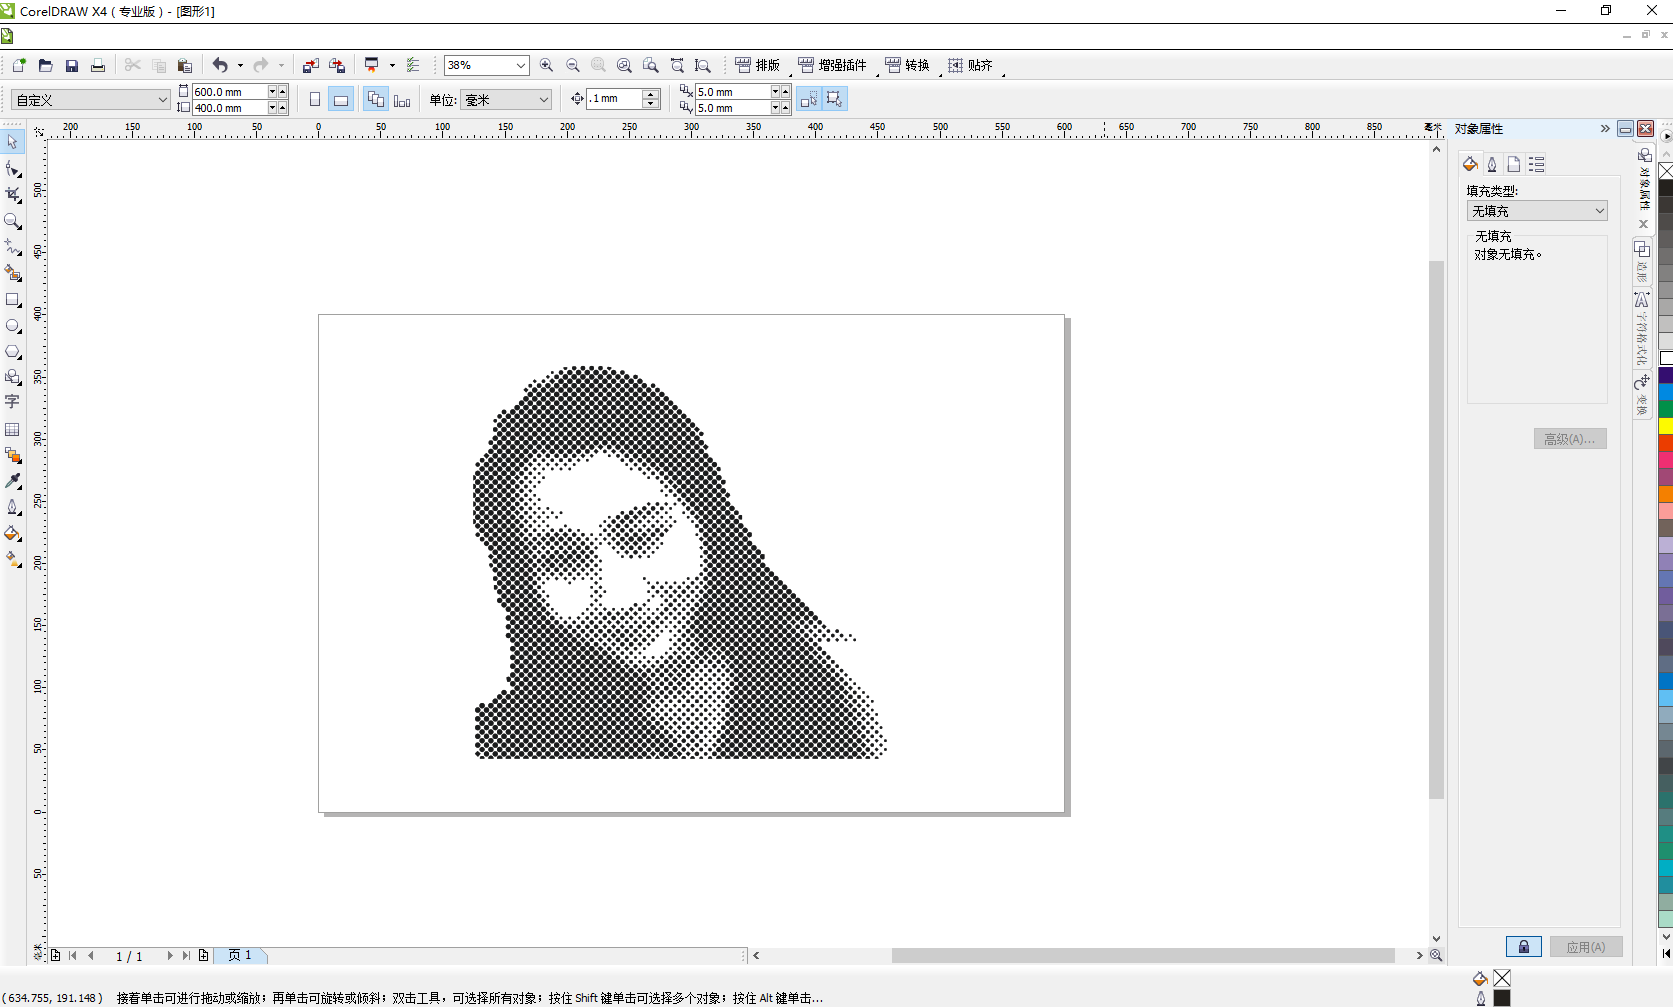Select the Freehand drawing tool
The width and height of the screenshot is (1673, 1007).
[13, 247]
